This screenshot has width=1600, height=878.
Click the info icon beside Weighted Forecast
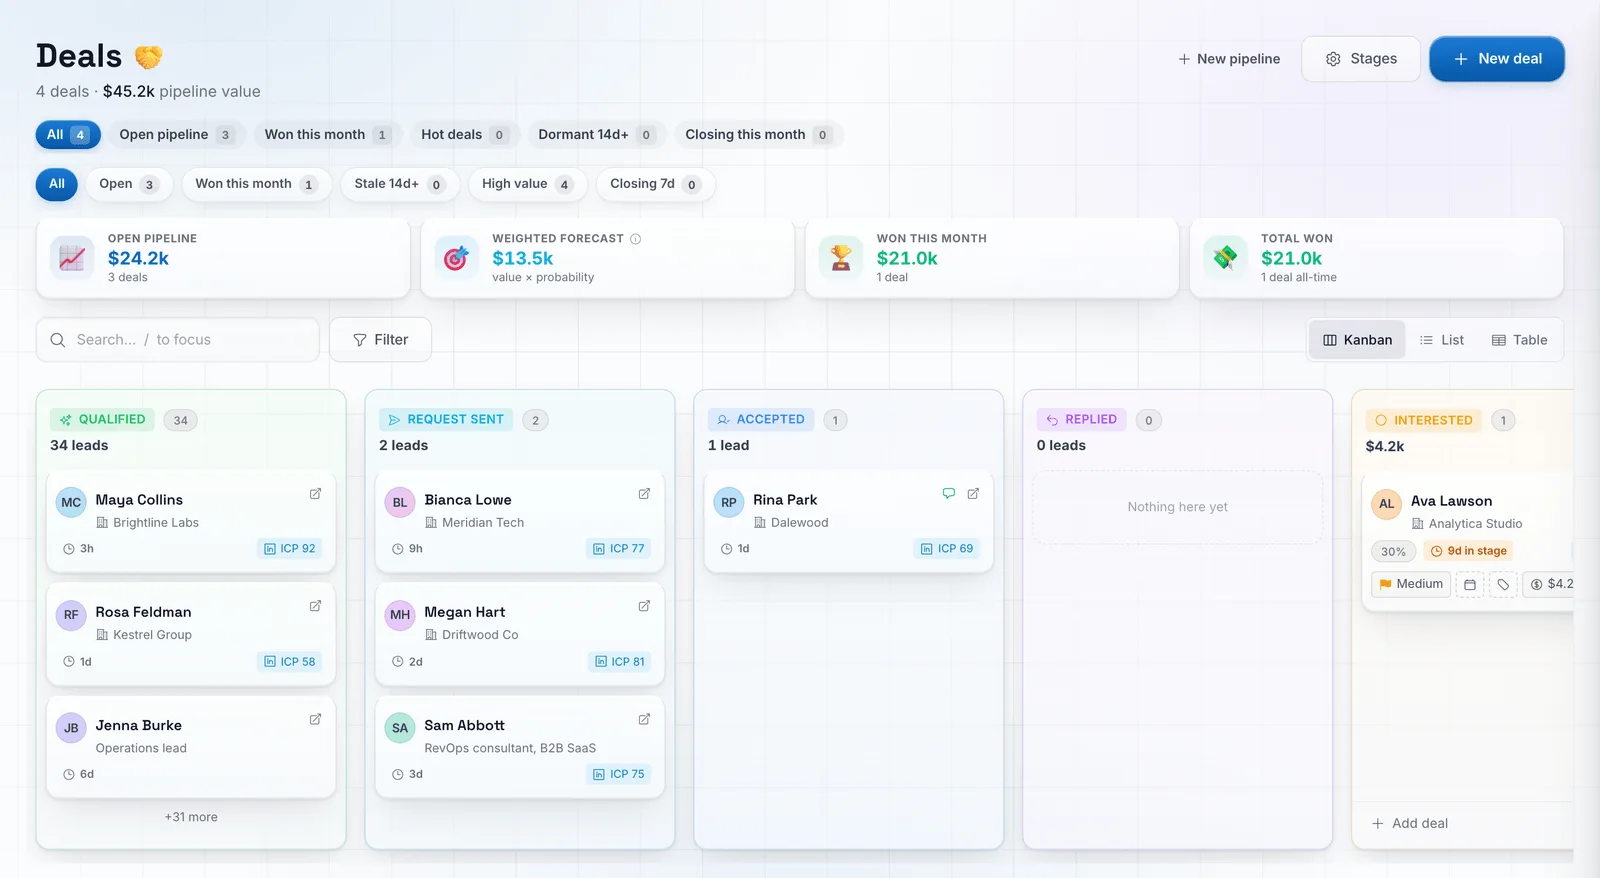pos(636,239)
